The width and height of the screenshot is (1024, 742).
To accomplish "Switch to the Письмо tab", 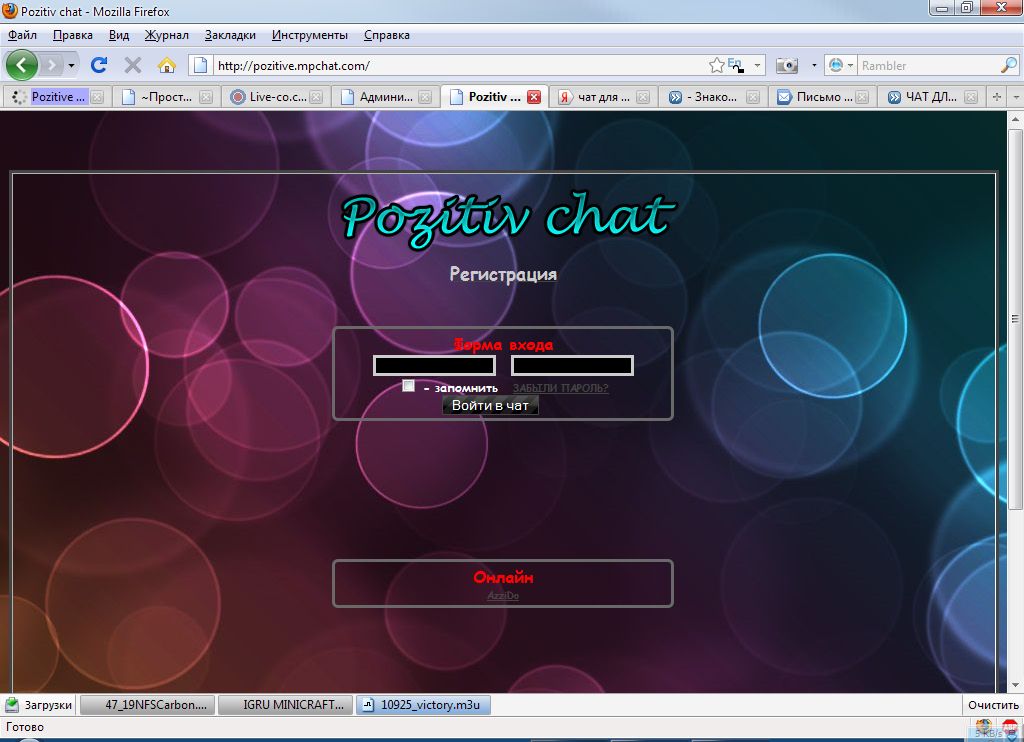I will [x=815, y=97].
